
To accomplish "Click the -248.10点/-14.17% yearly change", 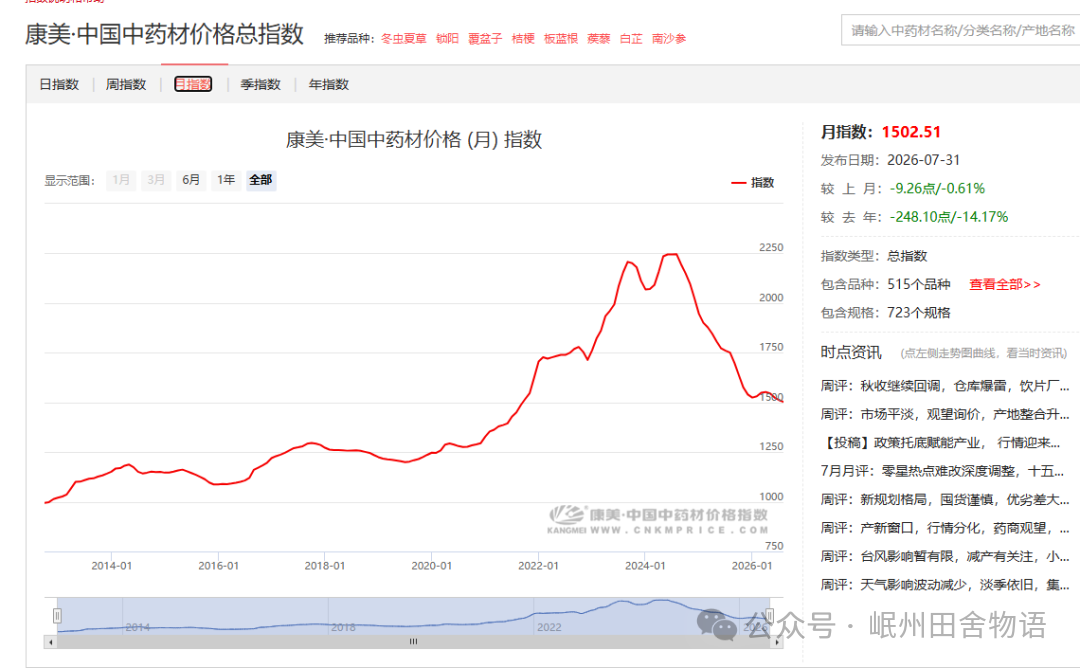I will pyautogui.click(x=948, y=217).
